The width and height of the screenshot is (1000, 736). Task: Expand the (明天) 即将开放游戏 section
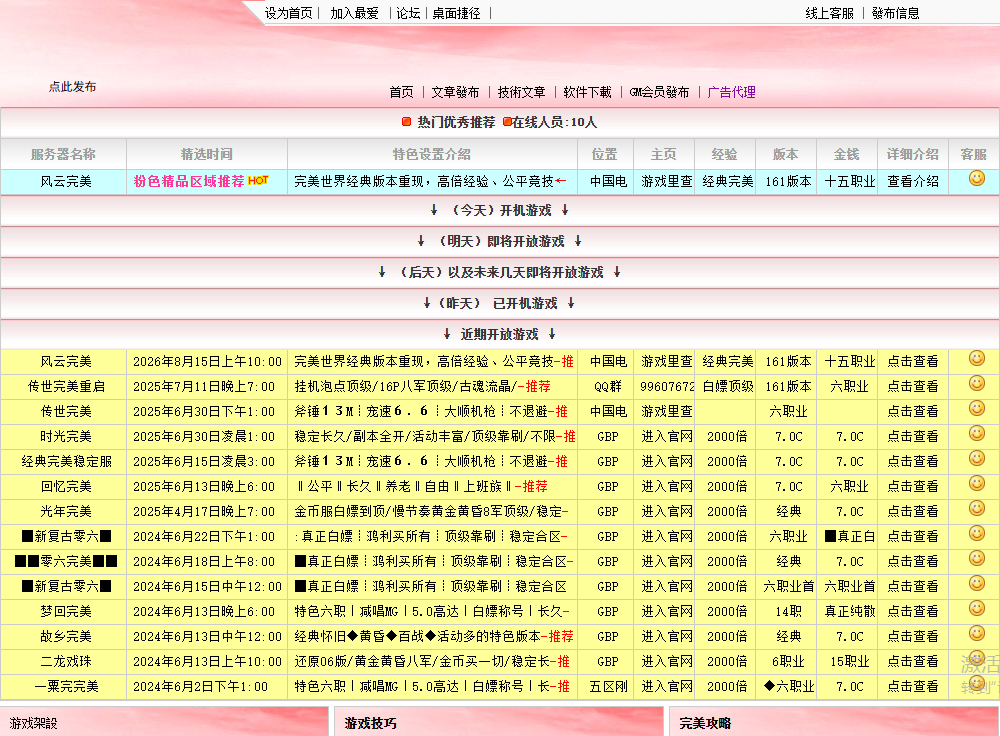point(499,241)
